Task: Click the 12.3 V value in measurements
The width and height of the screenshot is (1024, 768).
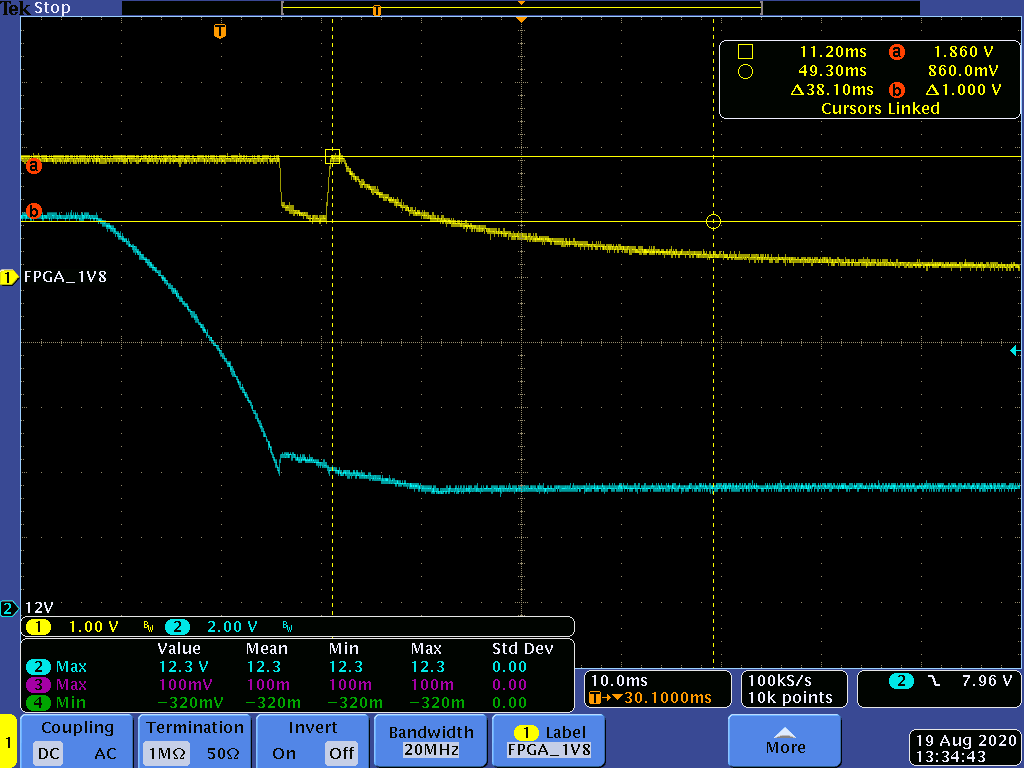Action: (x=184, y=667)
